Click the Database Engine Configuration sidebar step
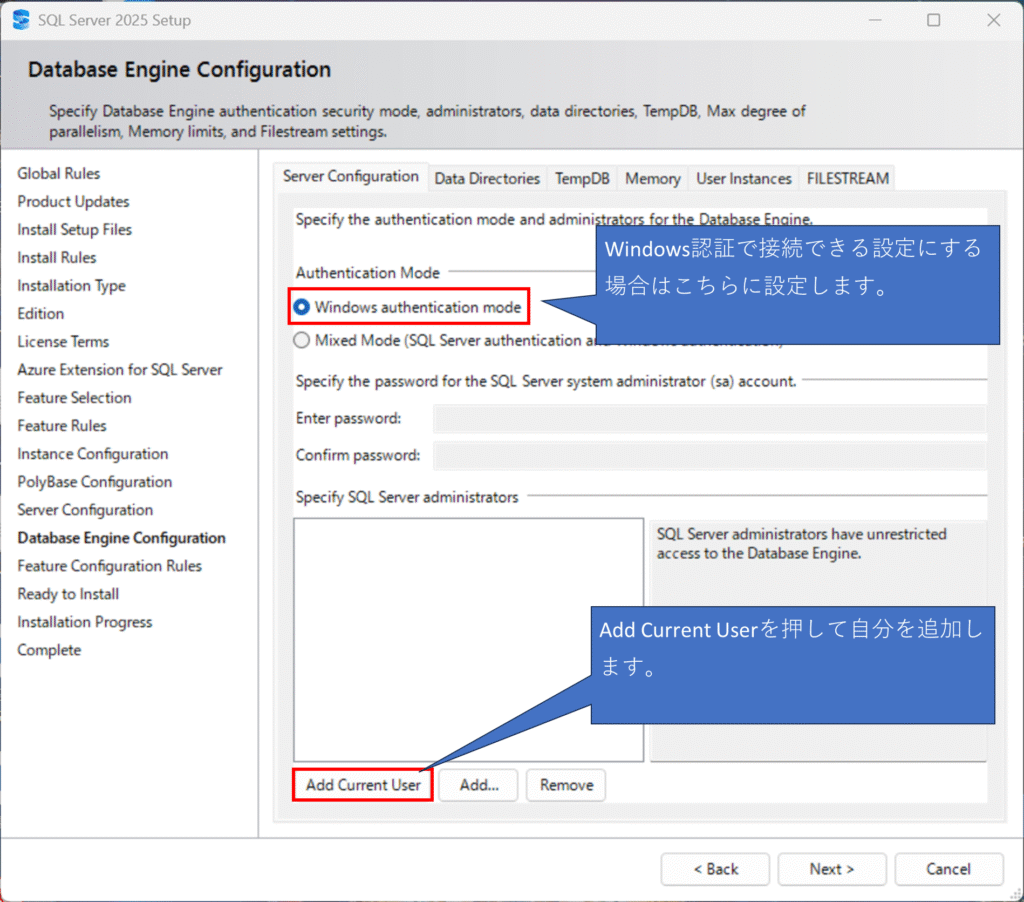This screenshot has width=1024, height=902. pos(121,539)
